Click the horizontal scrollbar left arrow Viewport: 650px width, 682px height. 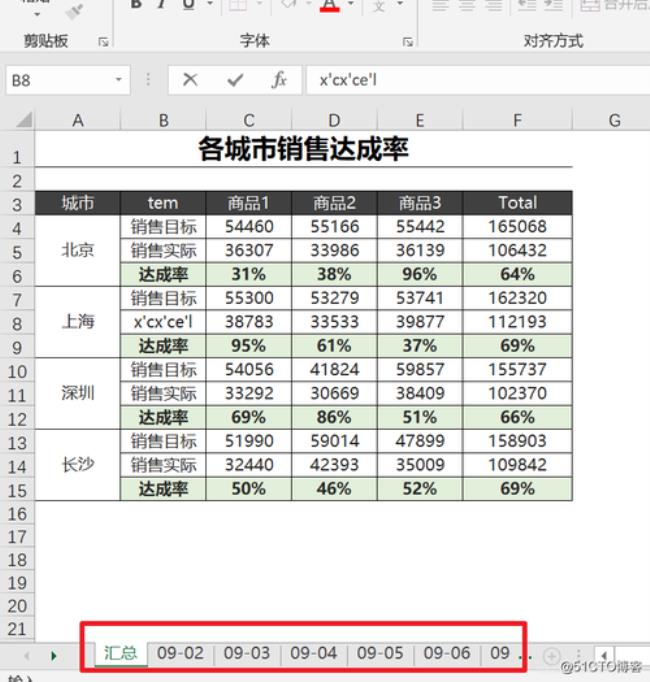604,655
